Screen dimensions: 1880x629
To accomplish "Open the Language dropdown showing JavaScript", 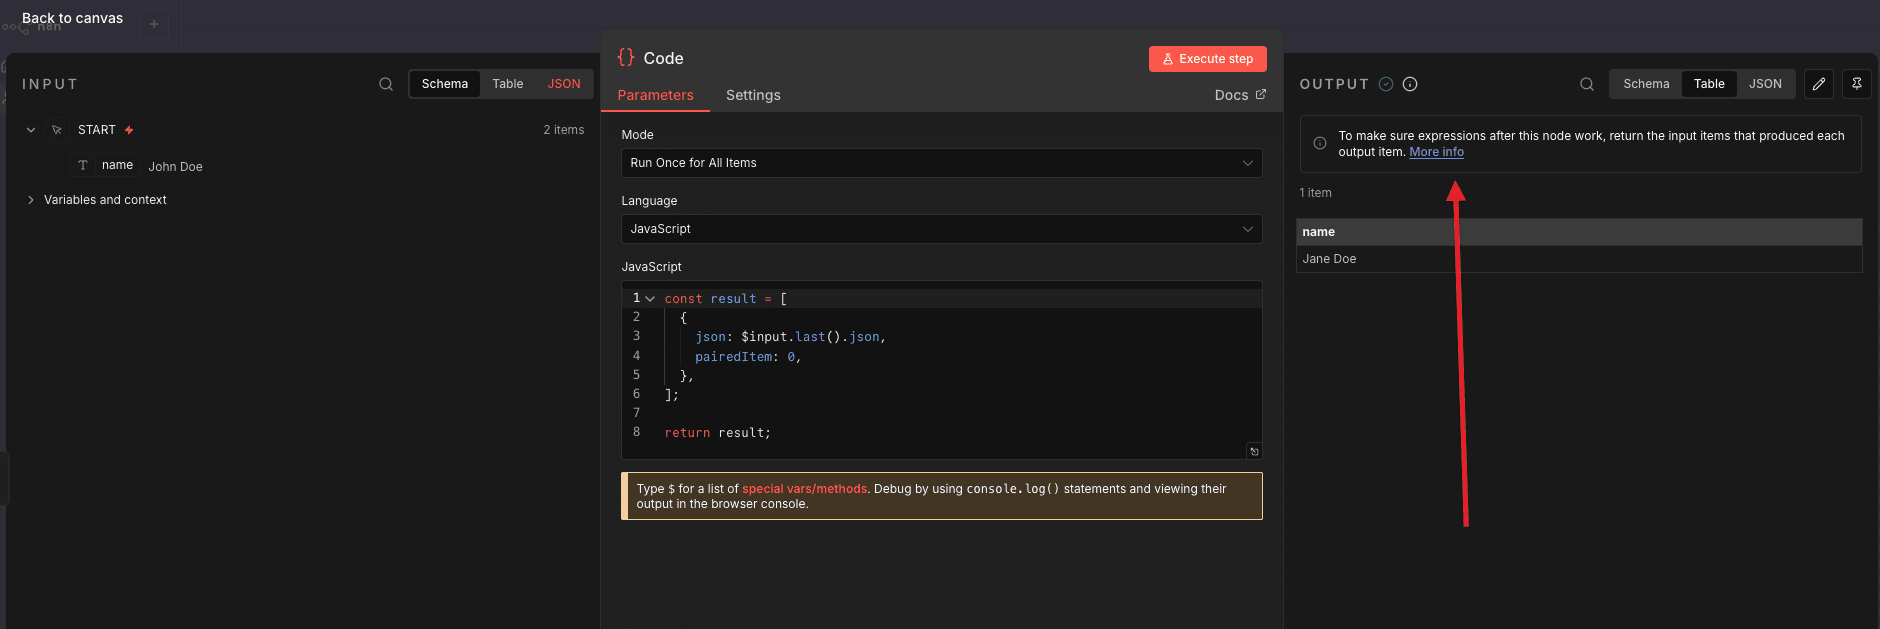I will [941, 229].
